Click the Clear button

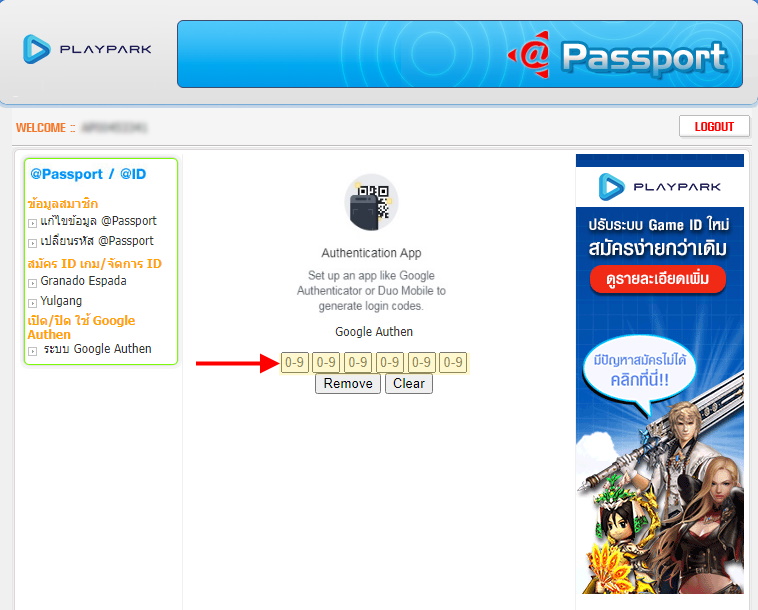pyautogui.click(x=409, y=384)
